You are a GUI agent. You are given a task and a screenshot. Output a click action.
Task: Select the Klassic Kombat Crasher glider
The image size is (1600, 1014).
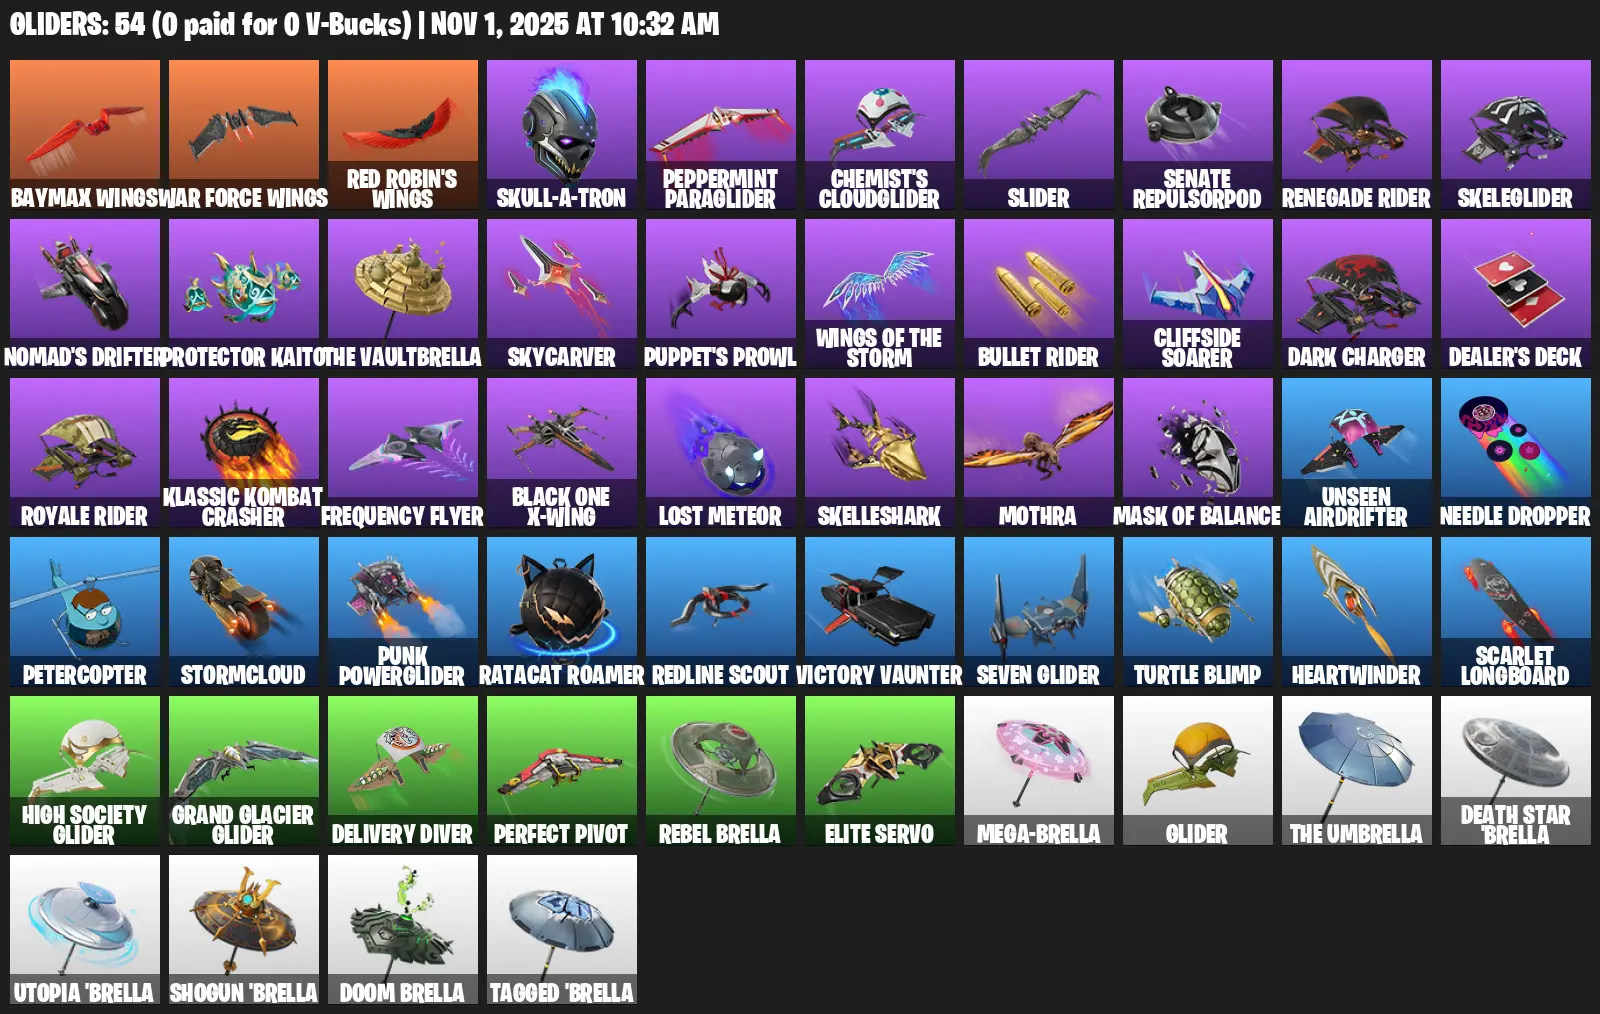(244, 453)
